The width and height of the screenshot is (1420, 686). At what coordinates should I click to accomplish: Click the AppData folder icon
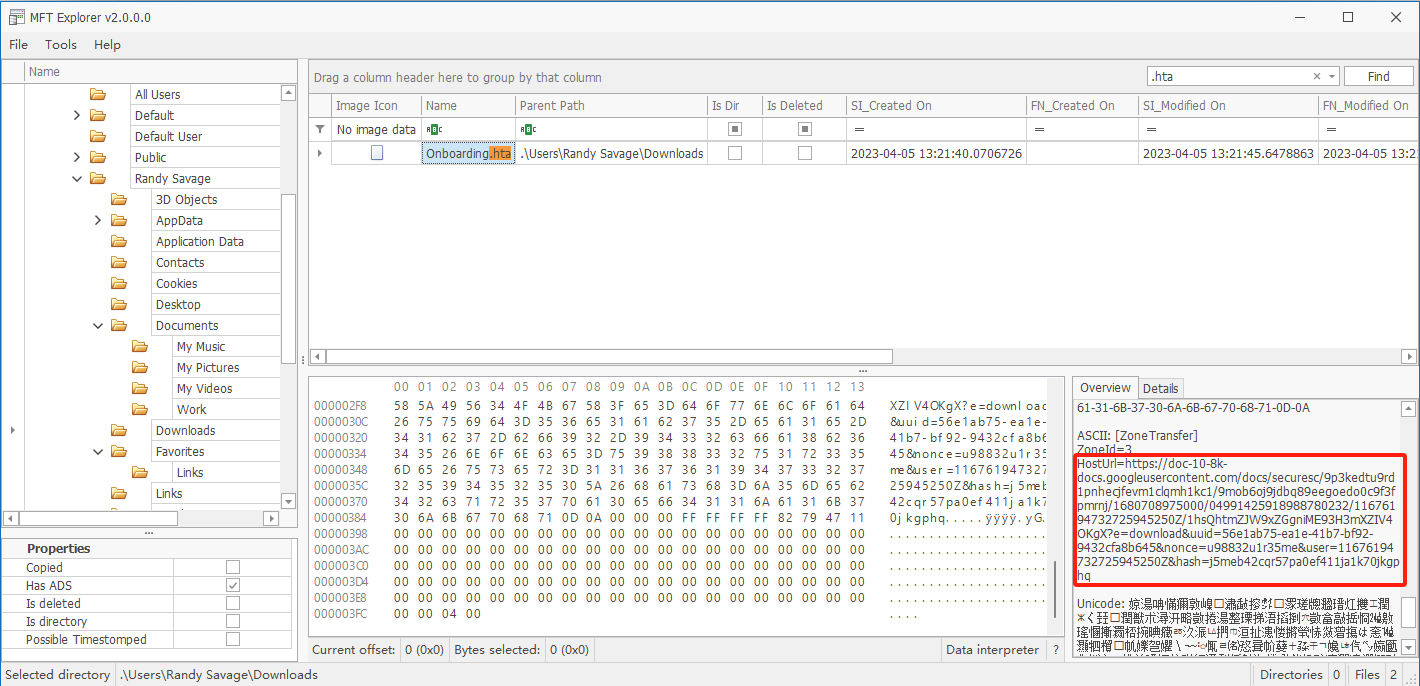coord(118,220)
